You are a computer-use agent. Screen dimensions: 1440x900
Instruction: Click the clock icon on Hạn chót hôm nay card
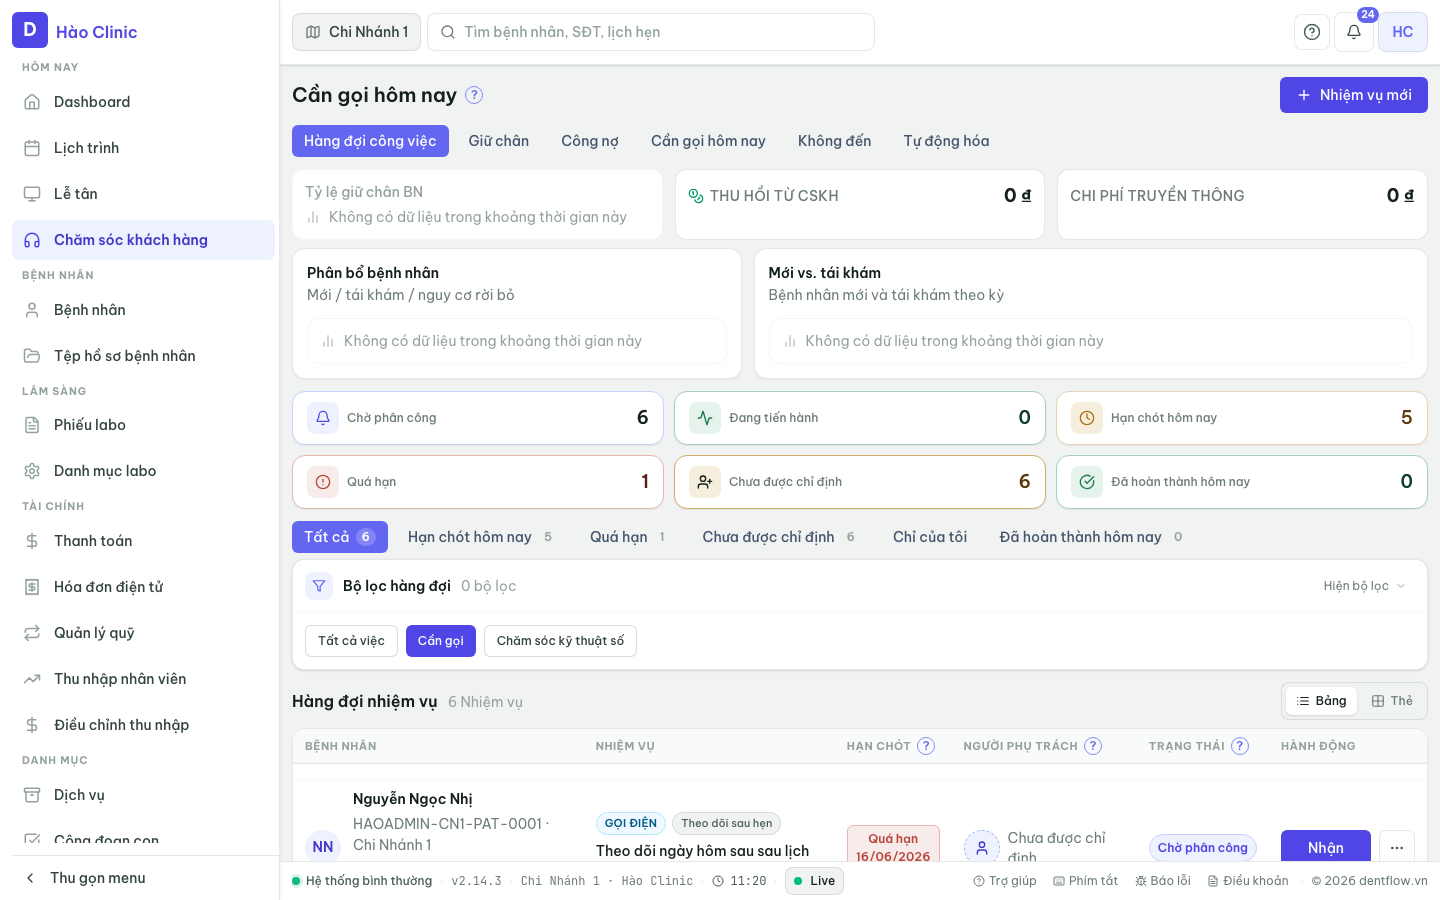click(1087, 418)
